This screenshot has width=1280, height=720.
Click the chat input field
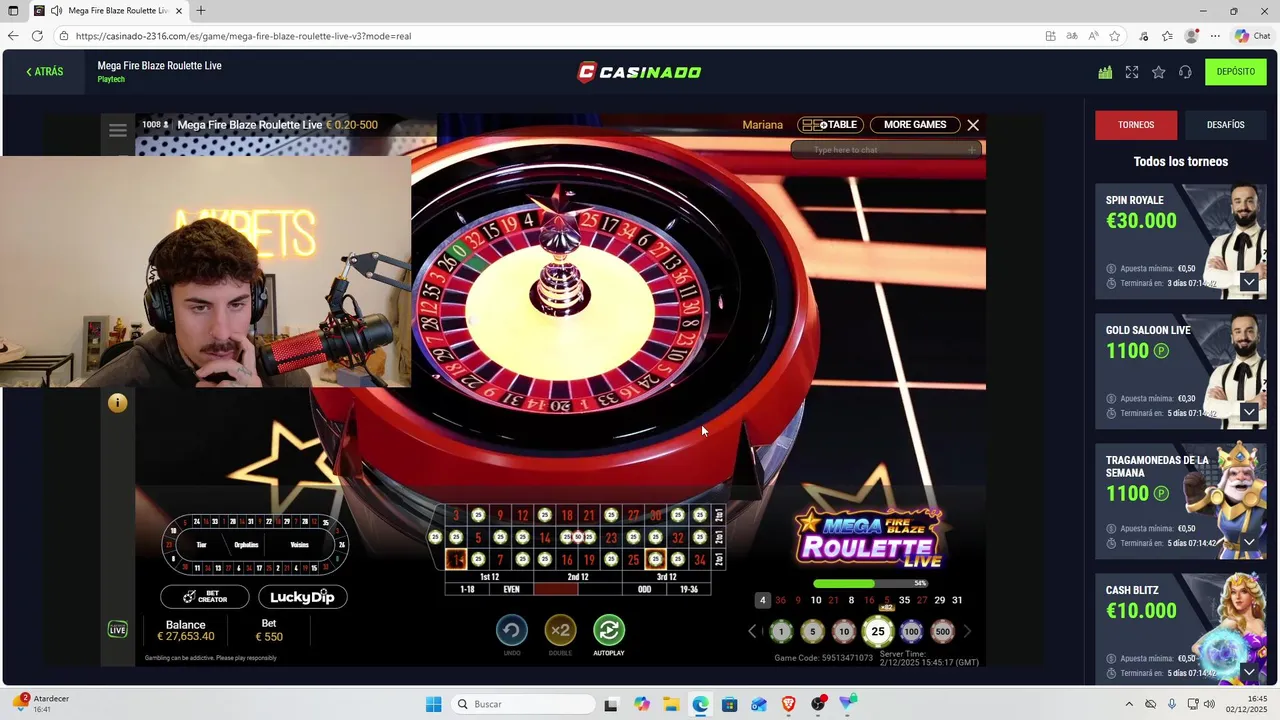pyautogui.click(x=884, y=150)
